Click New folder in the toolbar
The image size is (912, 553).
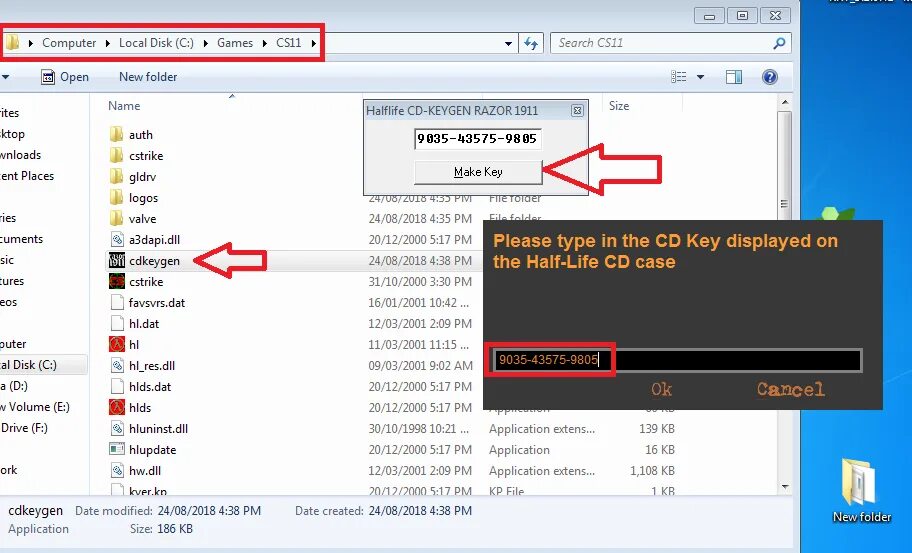(x=148, y=77)
